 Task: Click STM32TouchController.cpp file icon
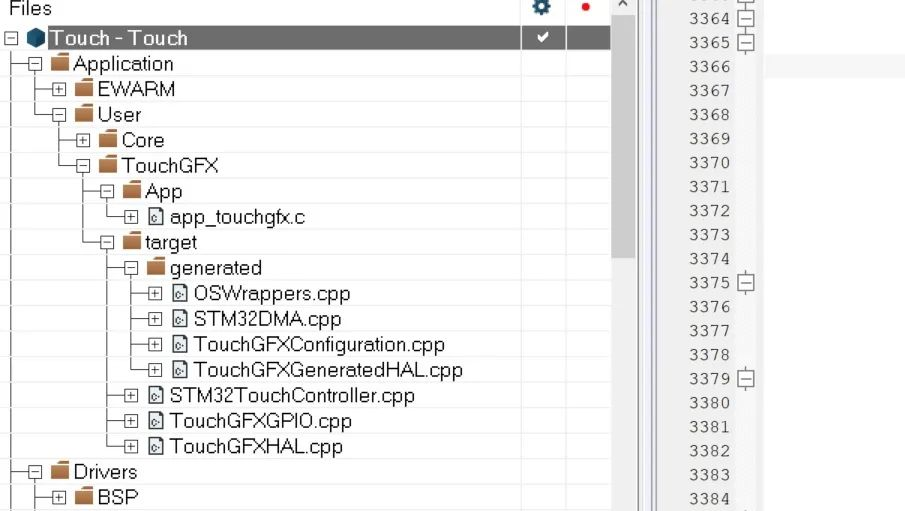[156, 395]
